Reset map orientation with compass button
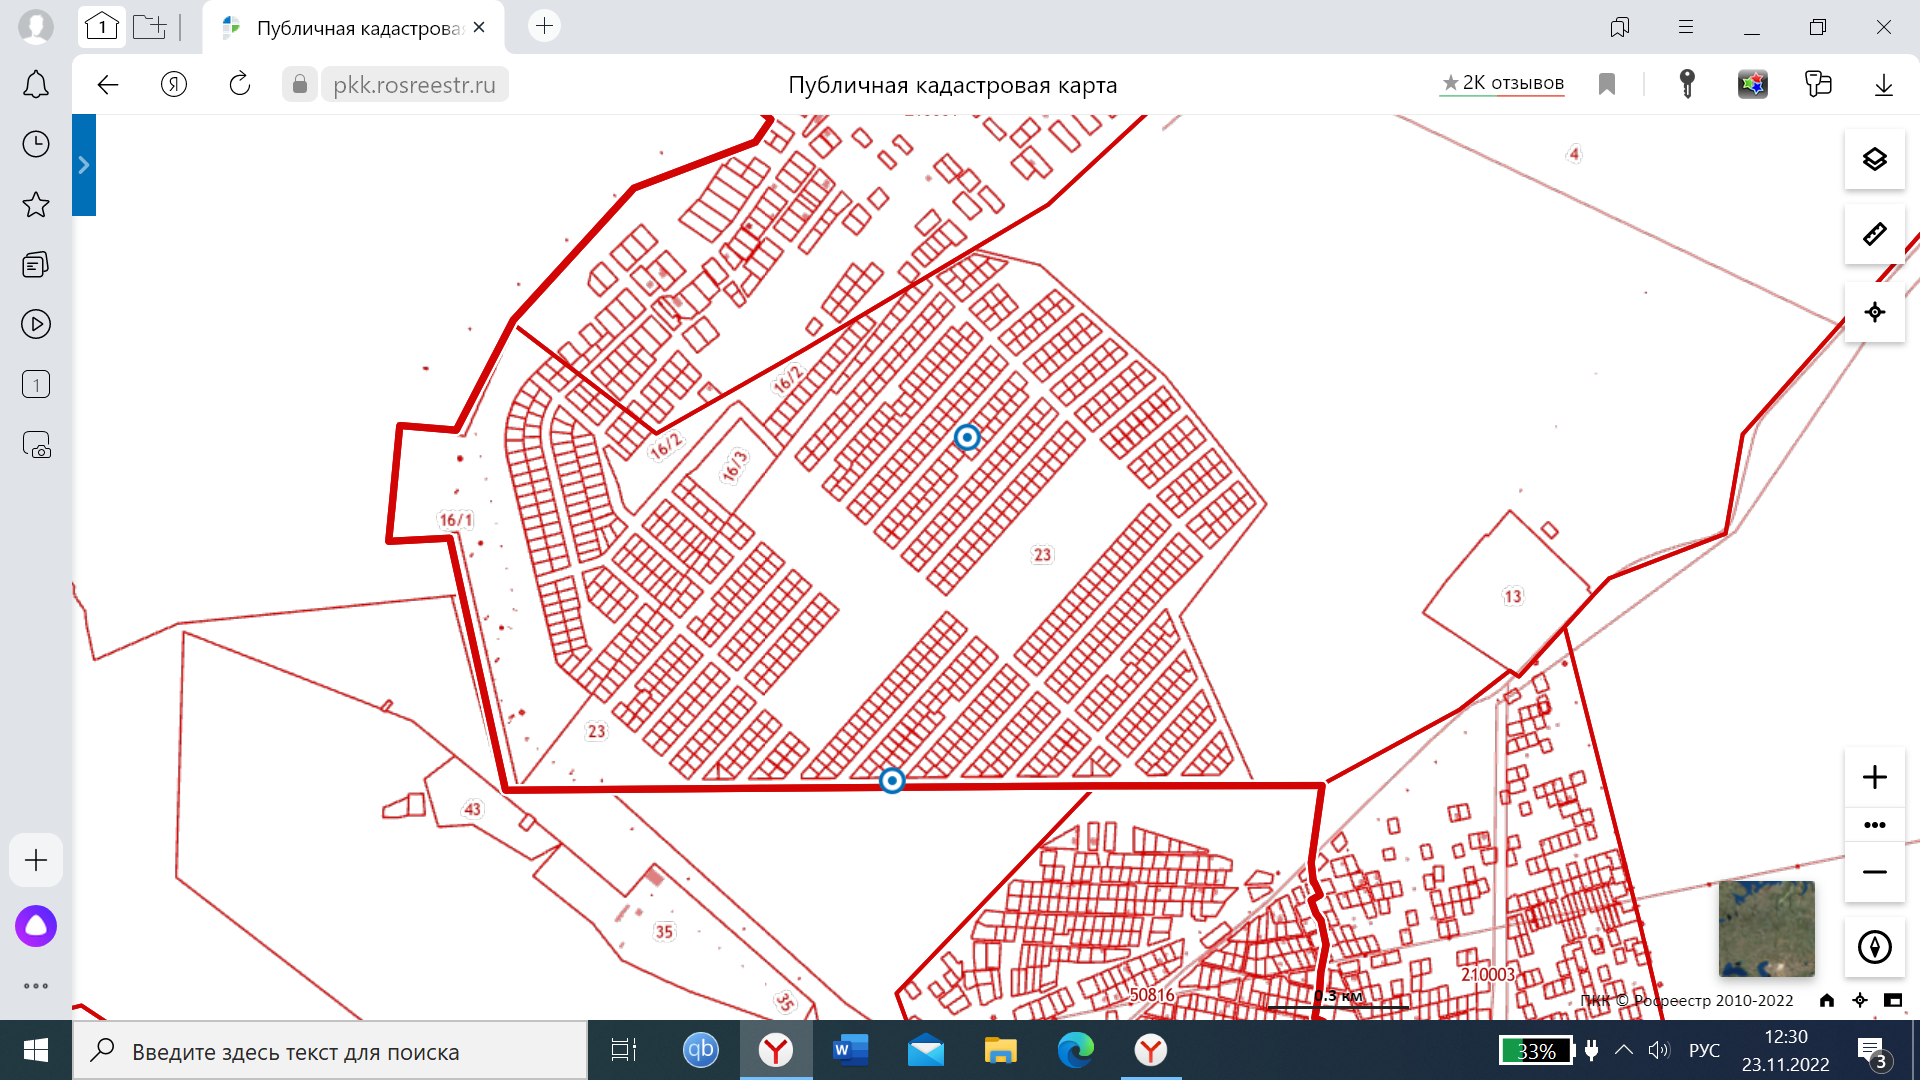This screenshot has width=1920, height=1080. click(1874, 946)
